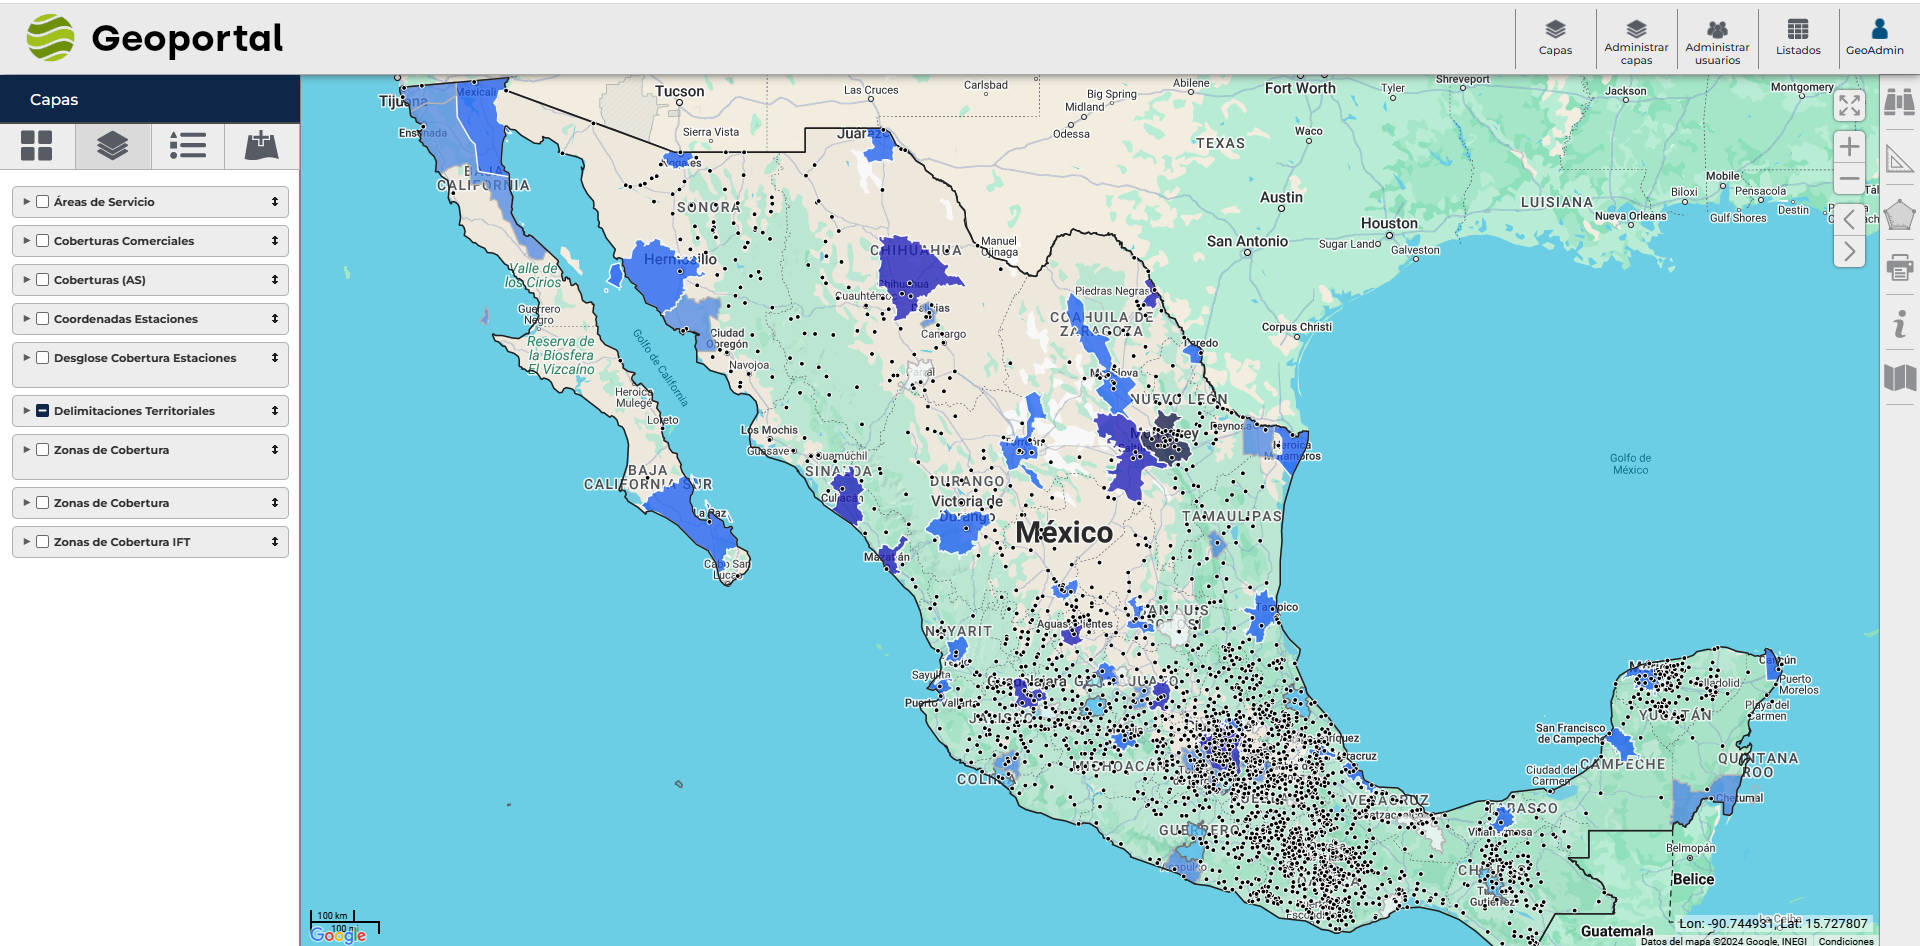This screenshot has height=946, width=1920.
Task: Open Administrar usuarios in the header
Action: coord(1717,40)
